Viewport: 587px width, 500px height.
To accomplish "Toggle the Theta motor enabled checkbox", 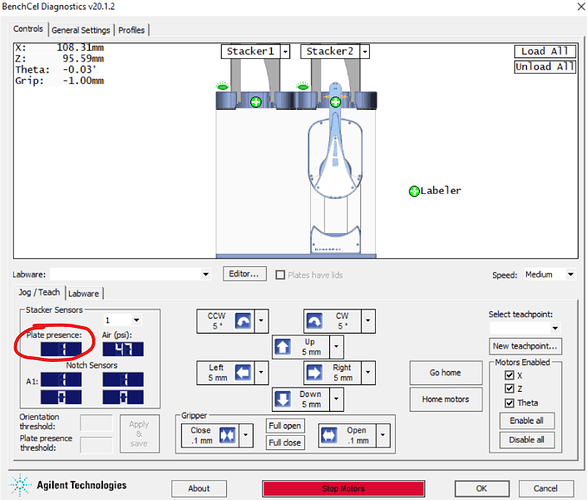I will click(509, 403).
